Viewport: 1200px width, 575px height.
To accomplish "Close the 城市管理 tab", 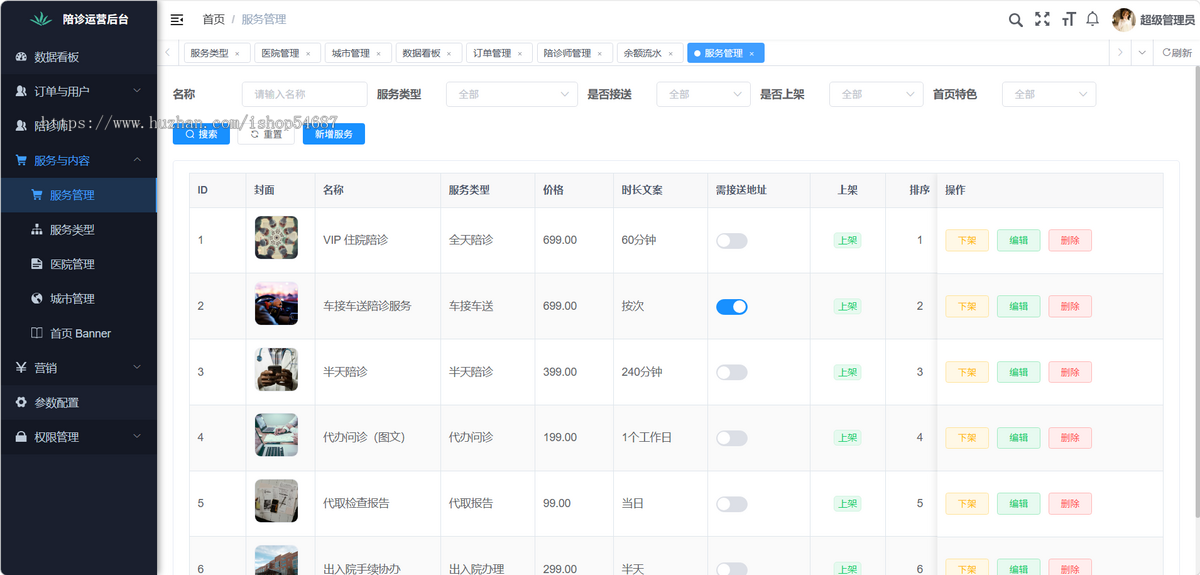I will 379,54.
